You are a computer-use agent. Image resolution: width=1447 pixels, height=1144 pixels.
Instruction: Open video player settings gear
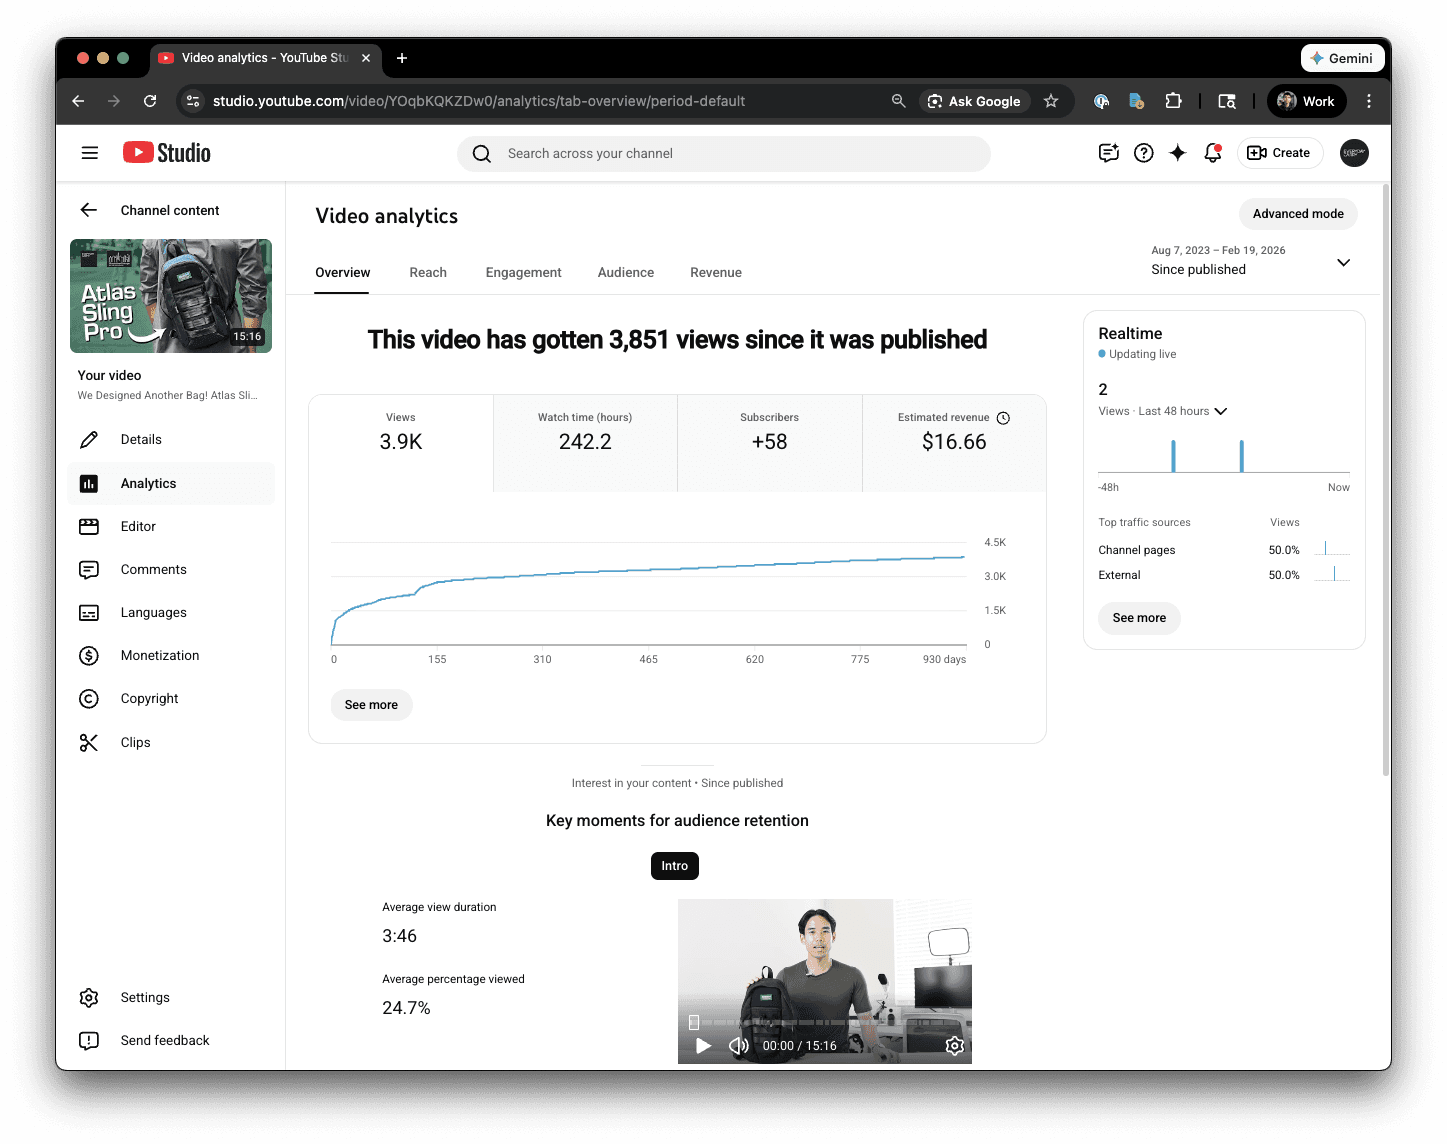(x=955, y=1046)
